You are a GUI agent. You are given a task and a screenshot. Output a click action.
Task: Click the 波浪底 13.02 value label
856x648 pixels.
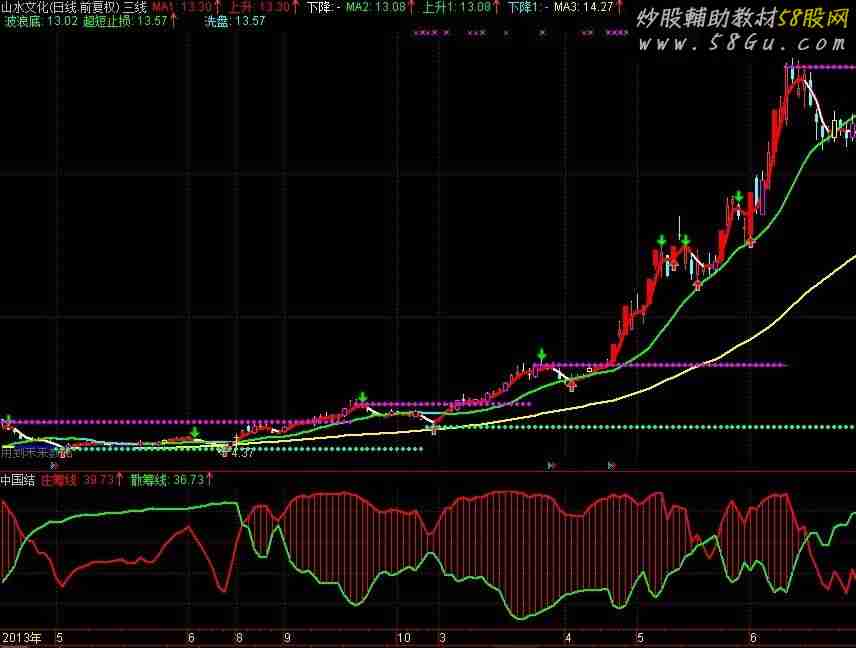coord(40,20)
